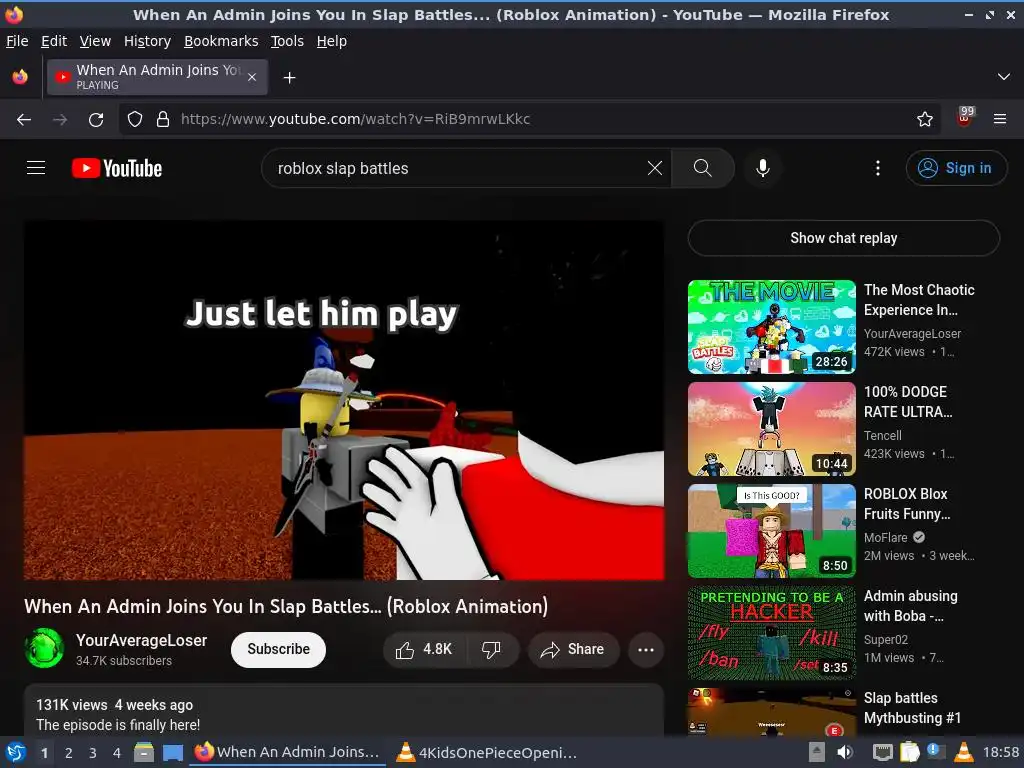The height and width of the screenshot is (768, 1024).
Task: Click the VLC cone tray icon
Action: 963,752
